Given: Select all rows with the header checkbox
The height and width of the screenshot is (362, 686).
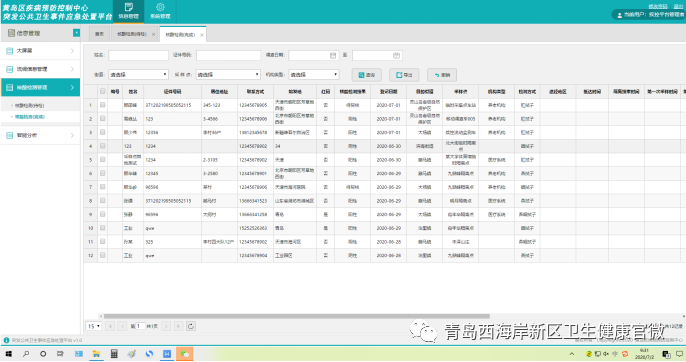Looking at the screenshot, I should click(102, 91).
